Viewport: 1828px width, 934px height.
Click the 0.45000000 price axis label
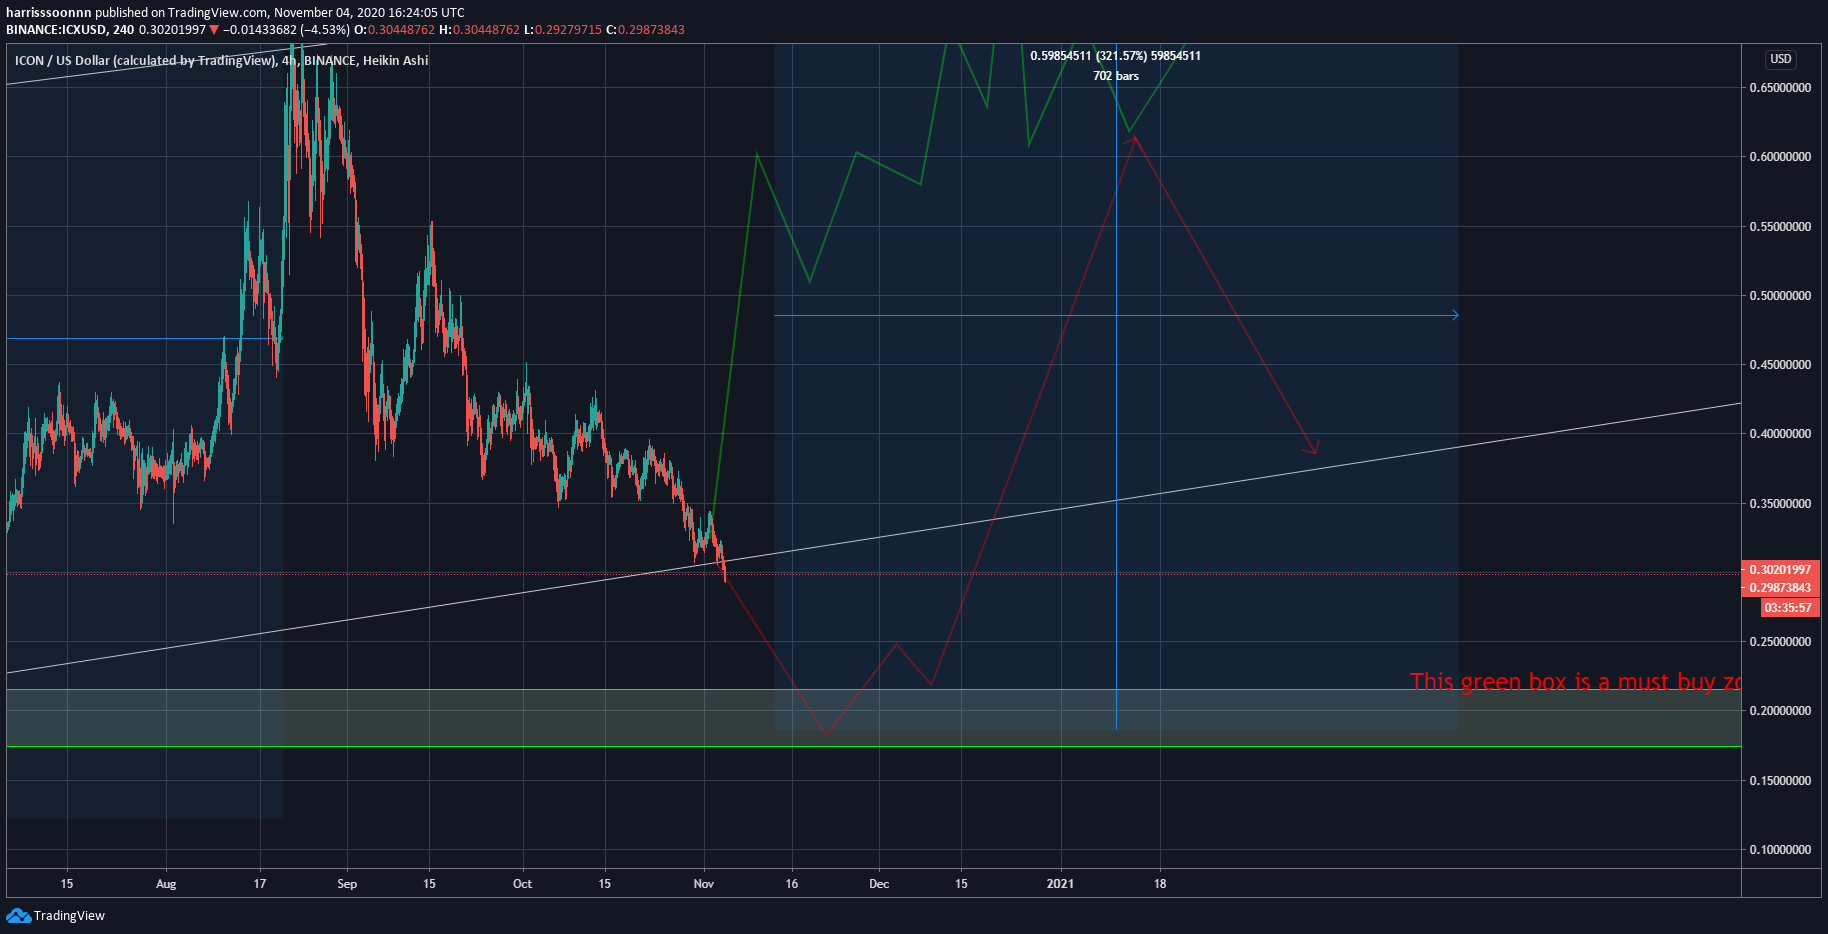(x=1780, y=365)
